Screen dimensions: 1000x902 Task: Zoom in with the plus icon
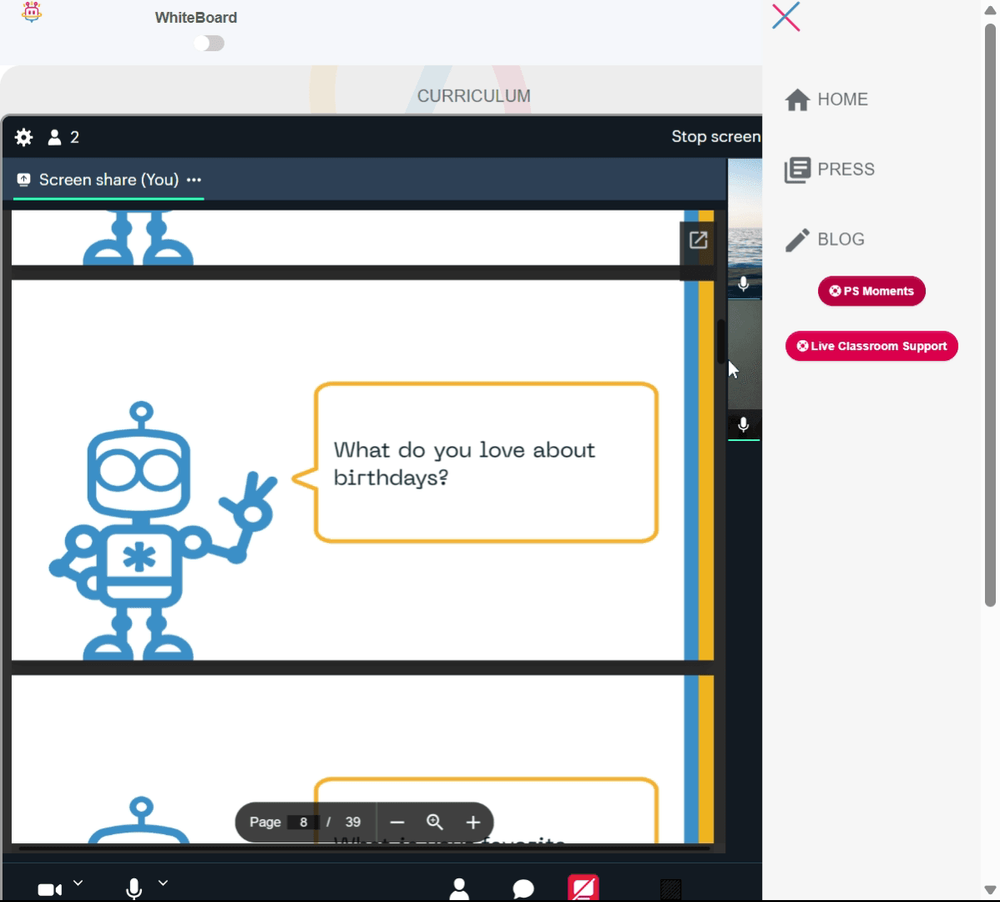tap(473, 822)
